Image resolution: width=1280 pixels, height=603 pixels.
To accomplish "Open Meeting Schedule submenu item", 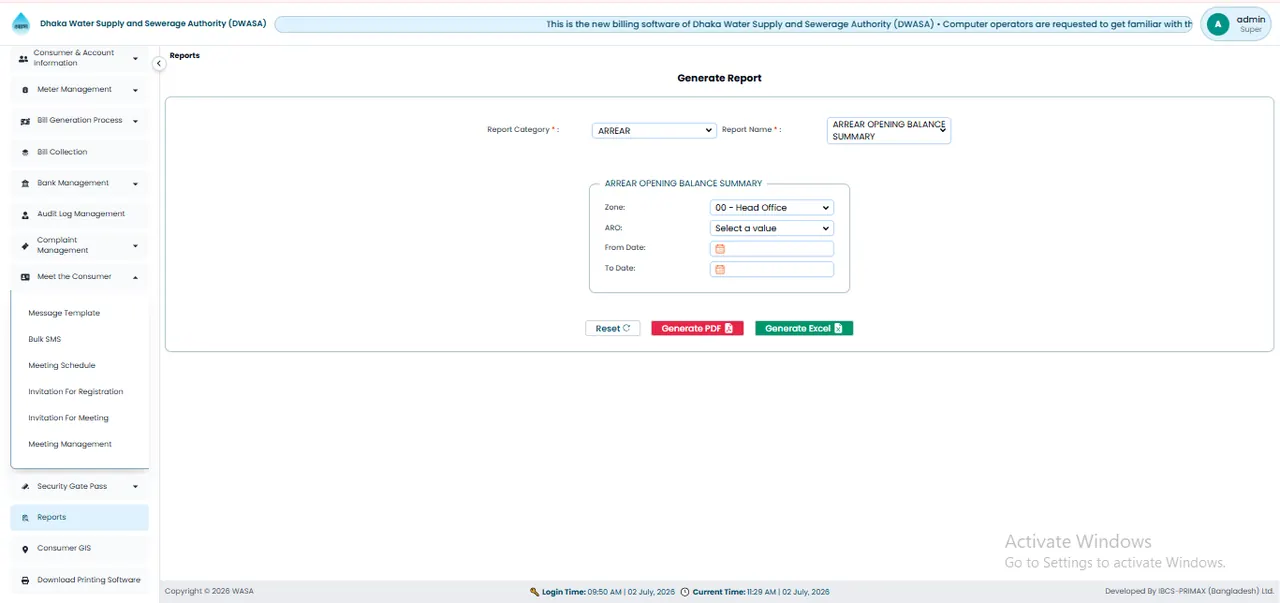I will click(x=62, y=365).
